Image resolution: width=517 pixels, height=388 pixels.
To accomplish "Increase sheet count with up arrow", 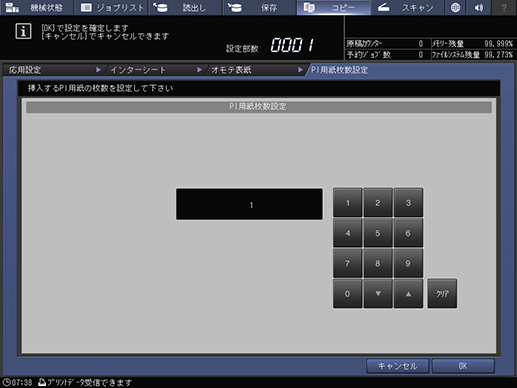I will [408, 294].
